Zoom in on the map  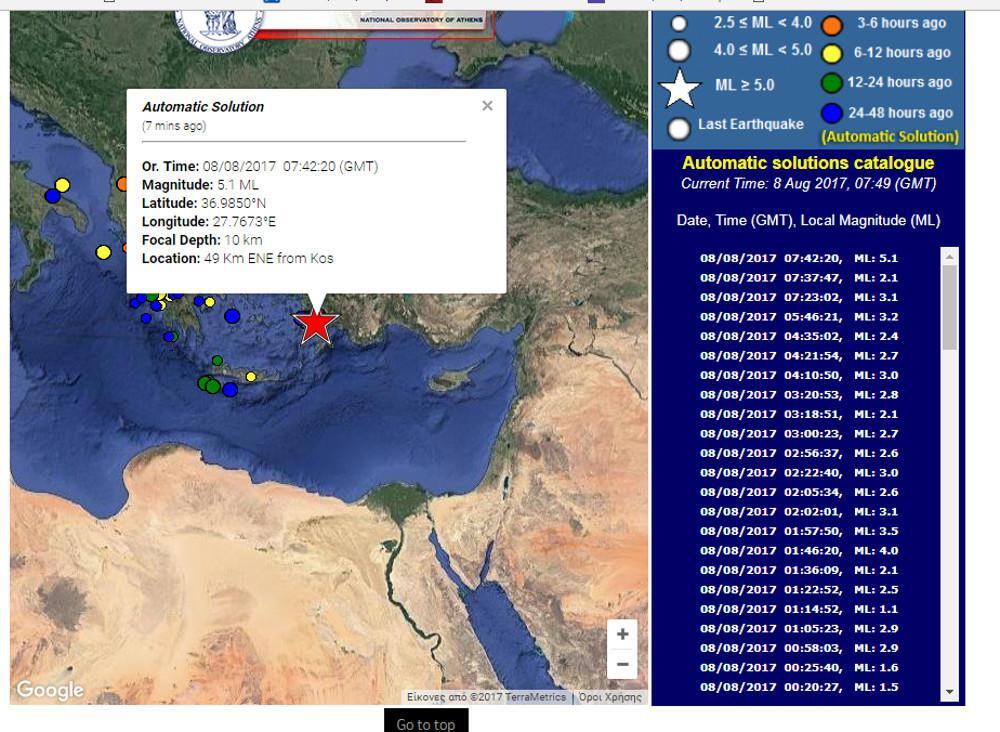[x=622, y=634]
